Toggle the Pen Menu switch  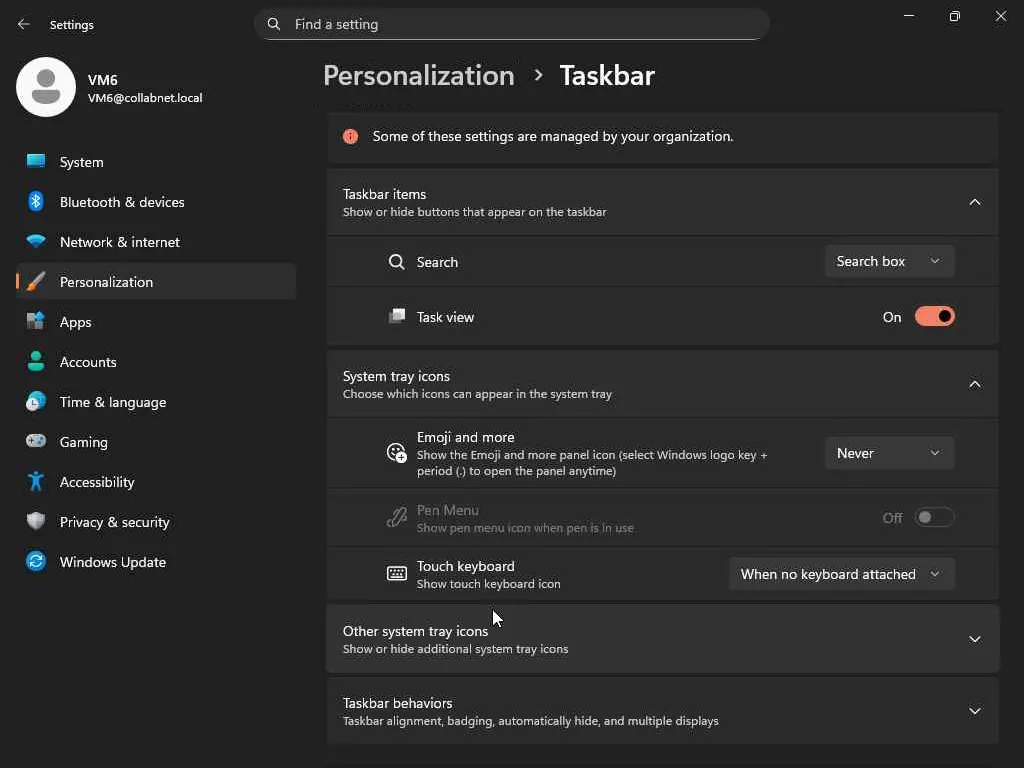[x=934, y=517]
